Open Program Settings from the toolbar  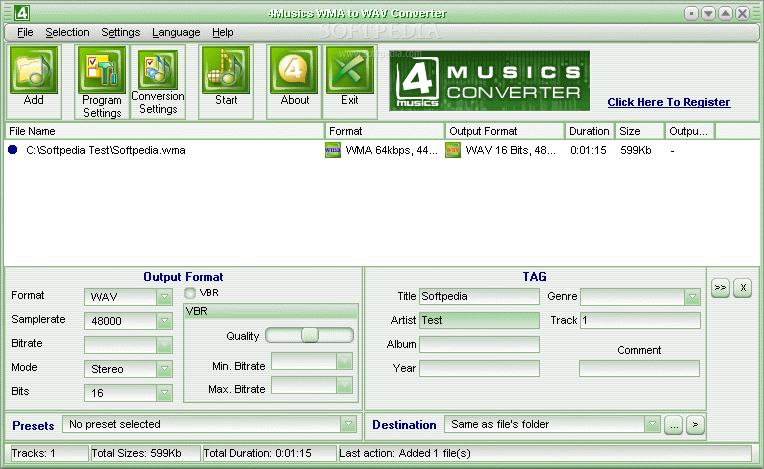click(101, 70)
